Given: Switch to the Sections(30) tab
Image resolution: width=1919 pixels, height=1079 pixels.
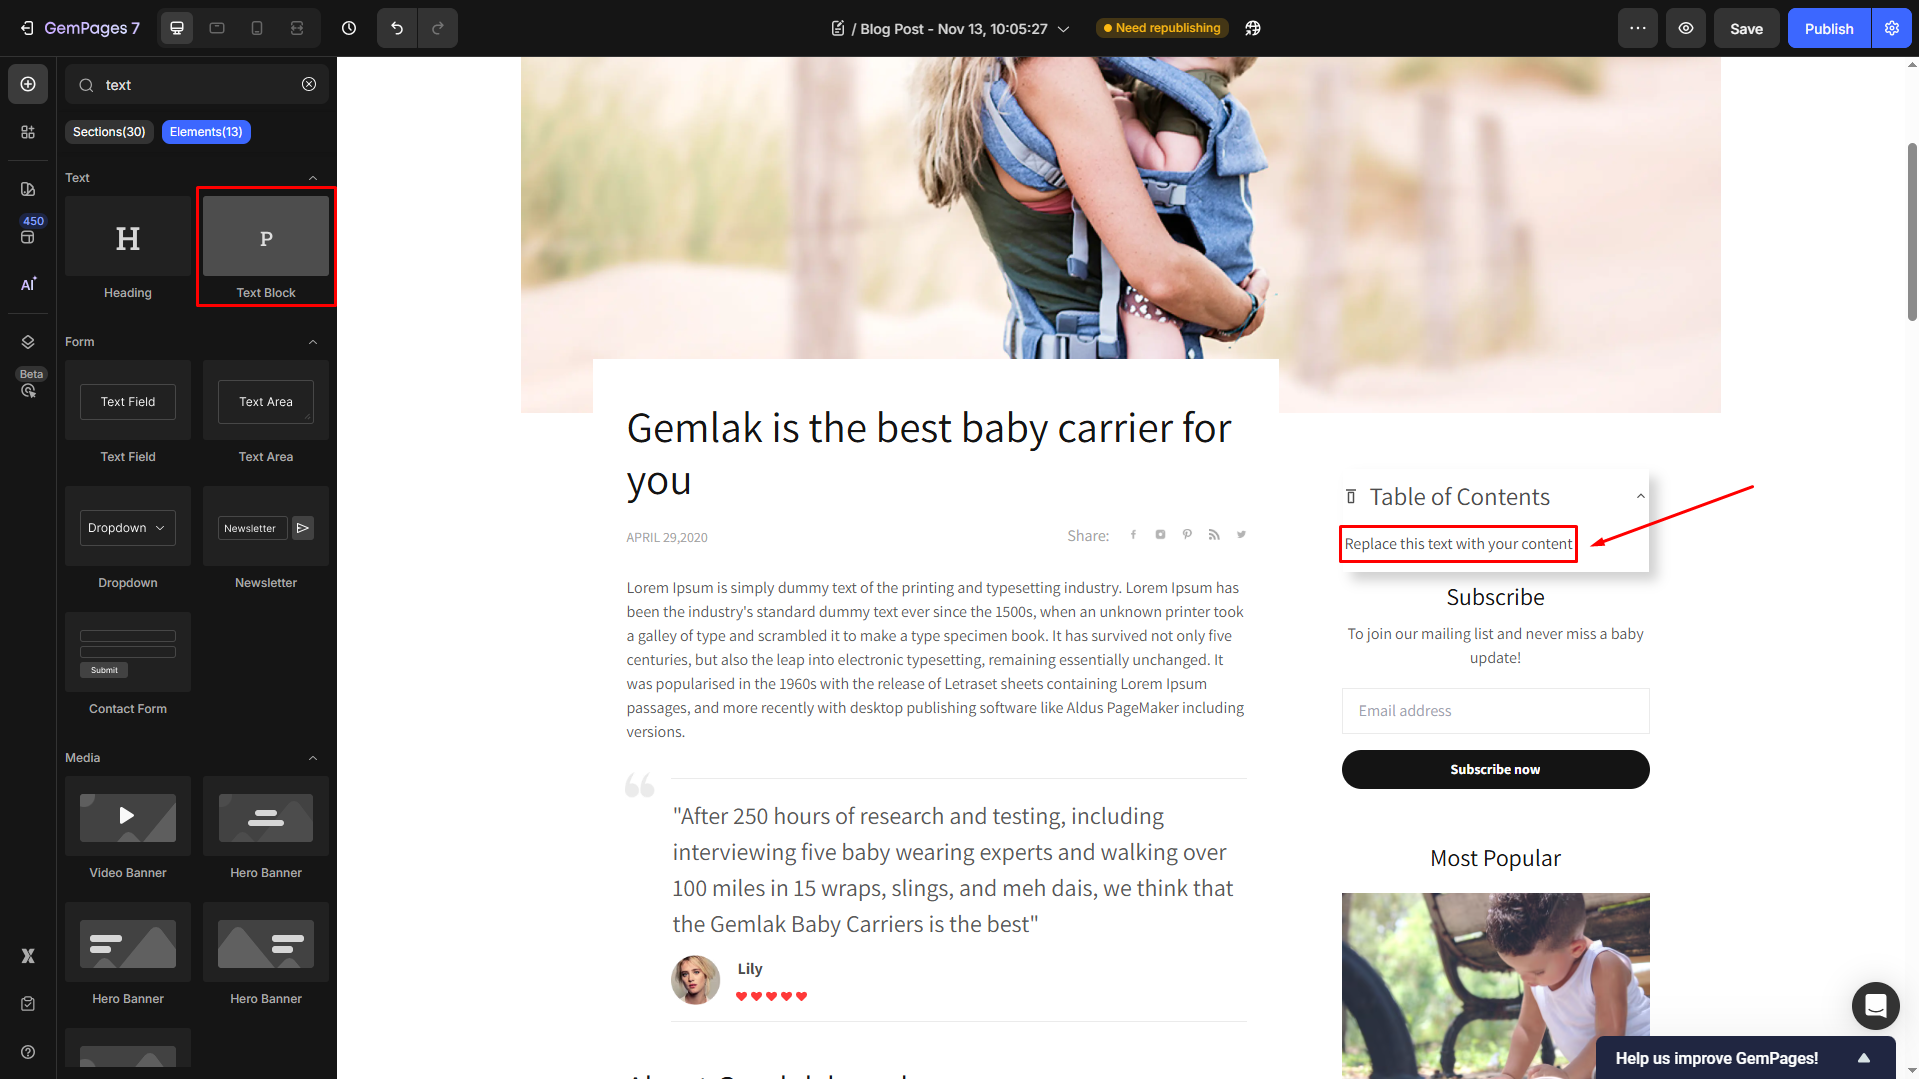Looking at the screenshot, I should (109, 132).
